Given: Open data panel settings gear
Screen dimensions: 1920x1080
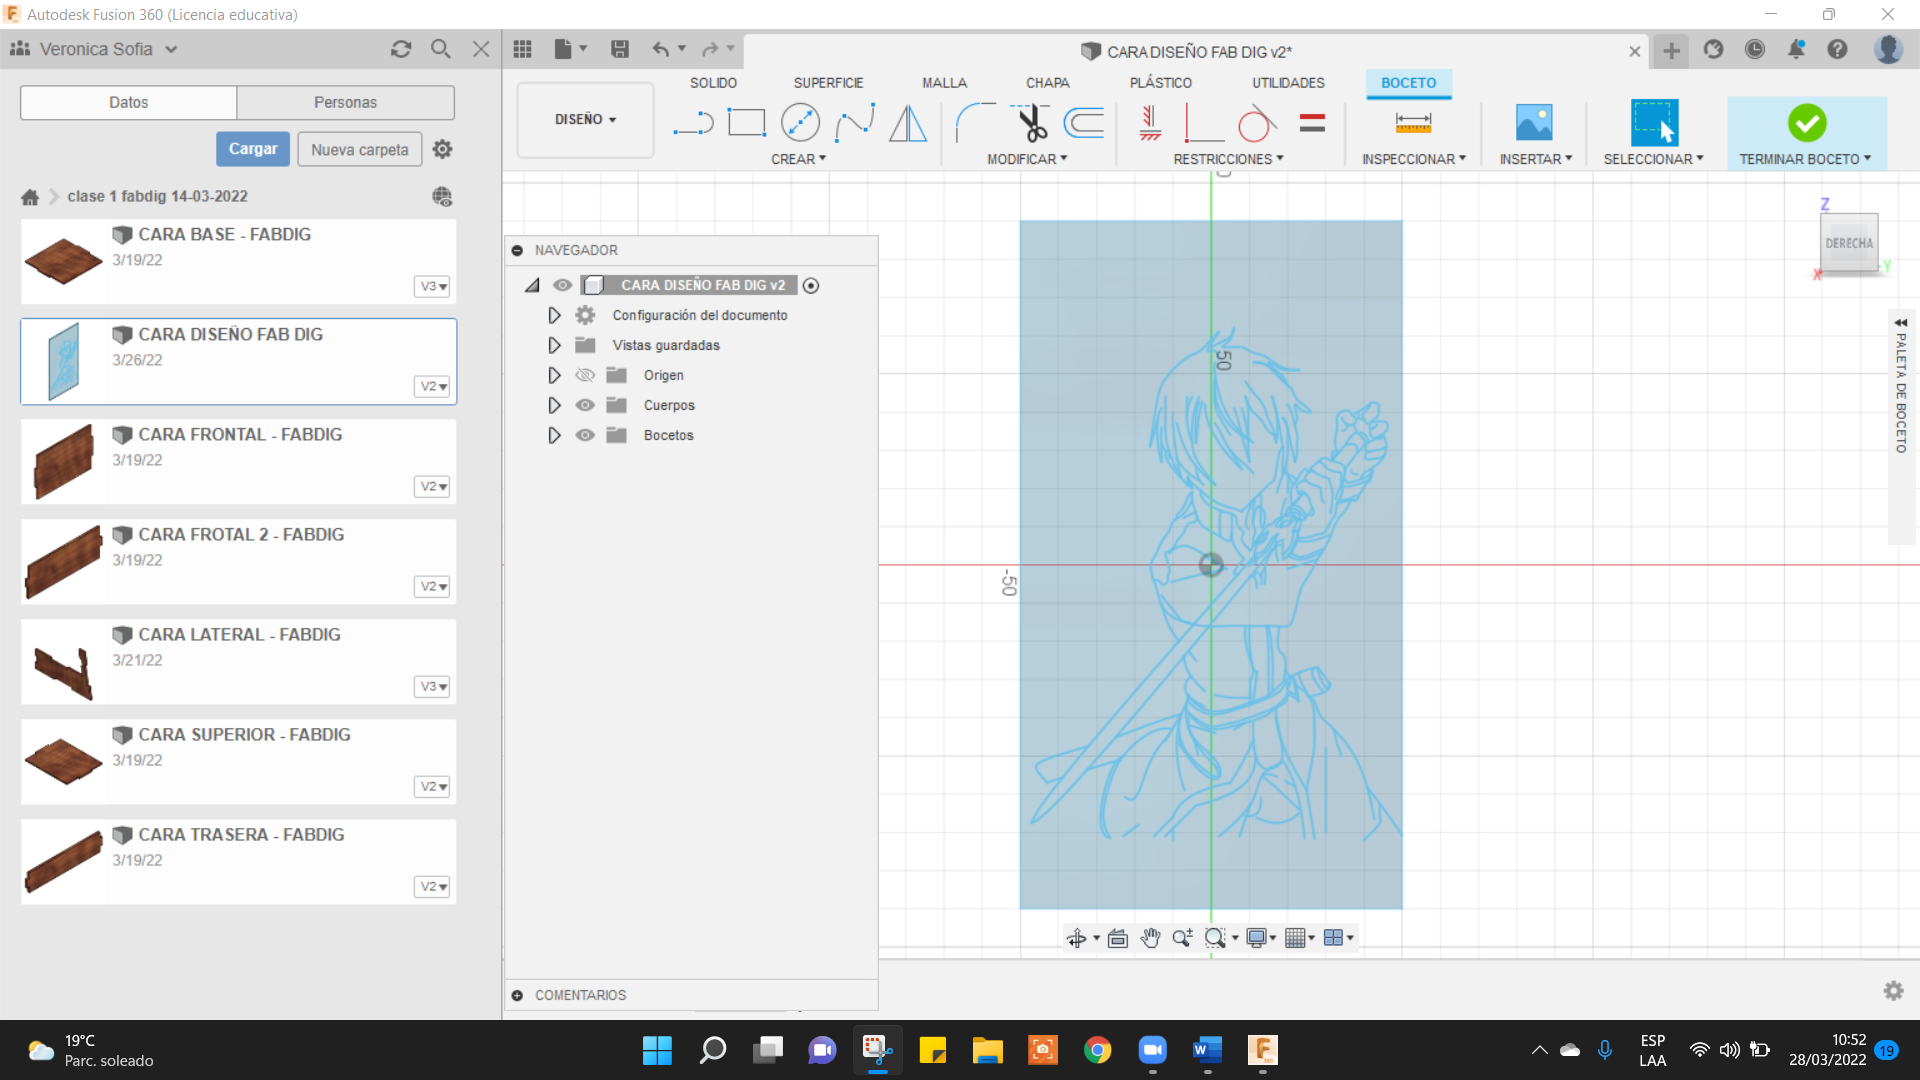Looking at the screenshot, I should click(x=442, y=149).
